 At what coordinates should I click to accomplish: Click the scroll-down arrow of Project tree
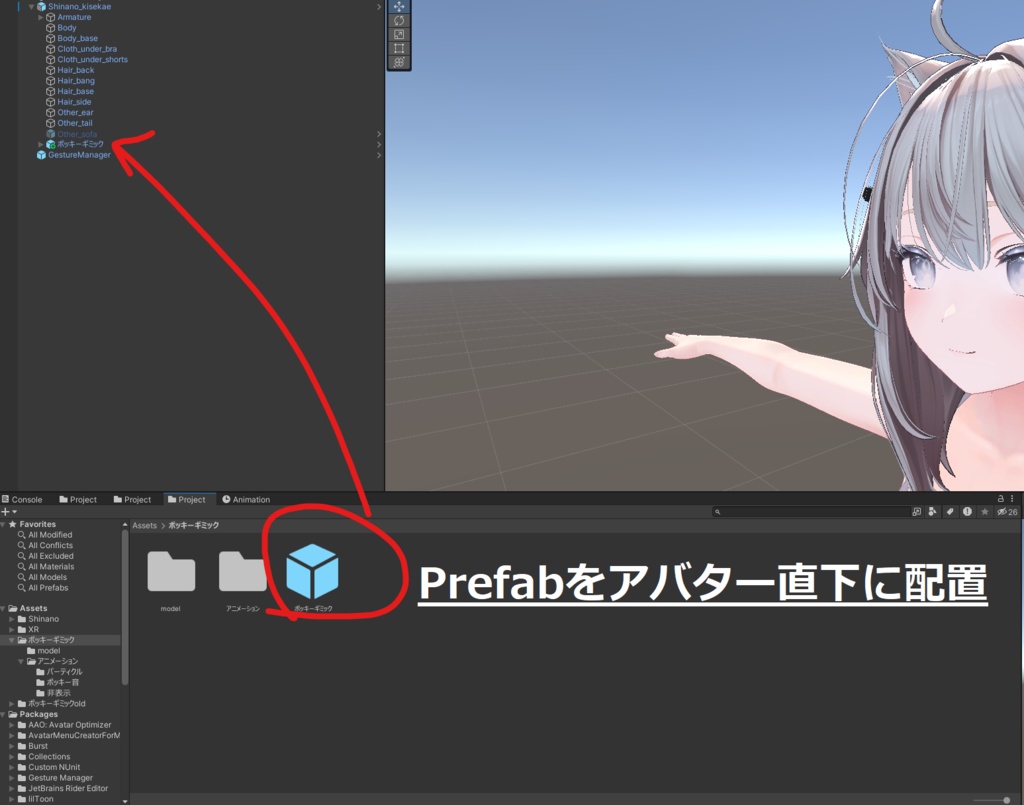pyautogui.click(x=125, y=800)
